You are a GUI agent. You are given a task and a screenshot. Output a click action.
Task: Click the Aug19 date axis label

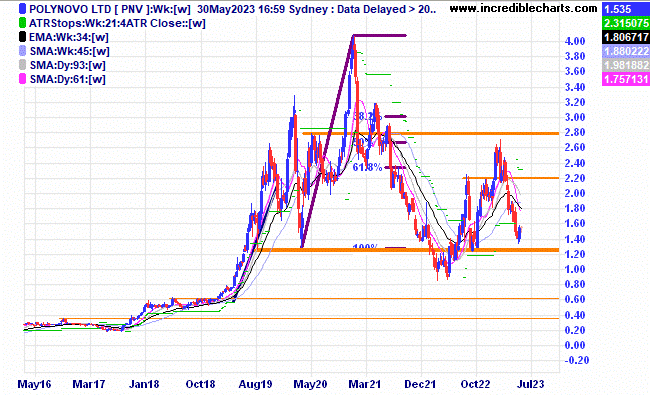255,384
